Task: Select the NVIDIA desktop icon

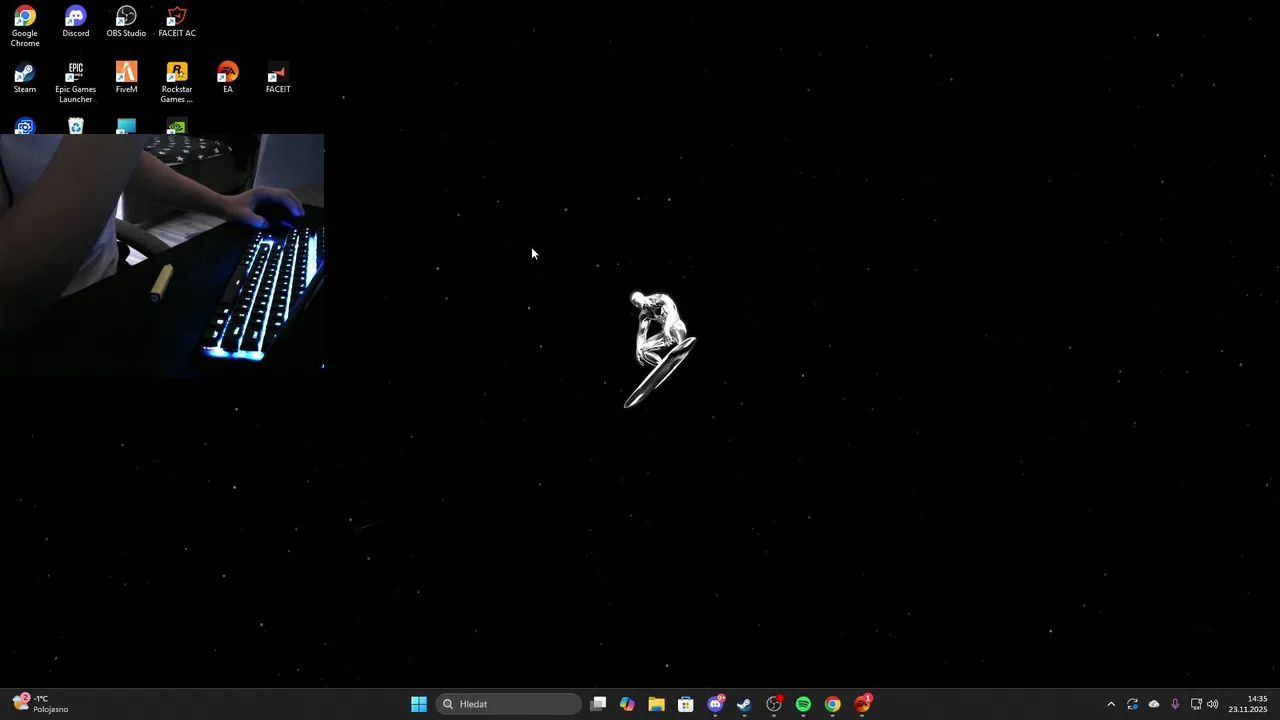Action: click(177, 126)
